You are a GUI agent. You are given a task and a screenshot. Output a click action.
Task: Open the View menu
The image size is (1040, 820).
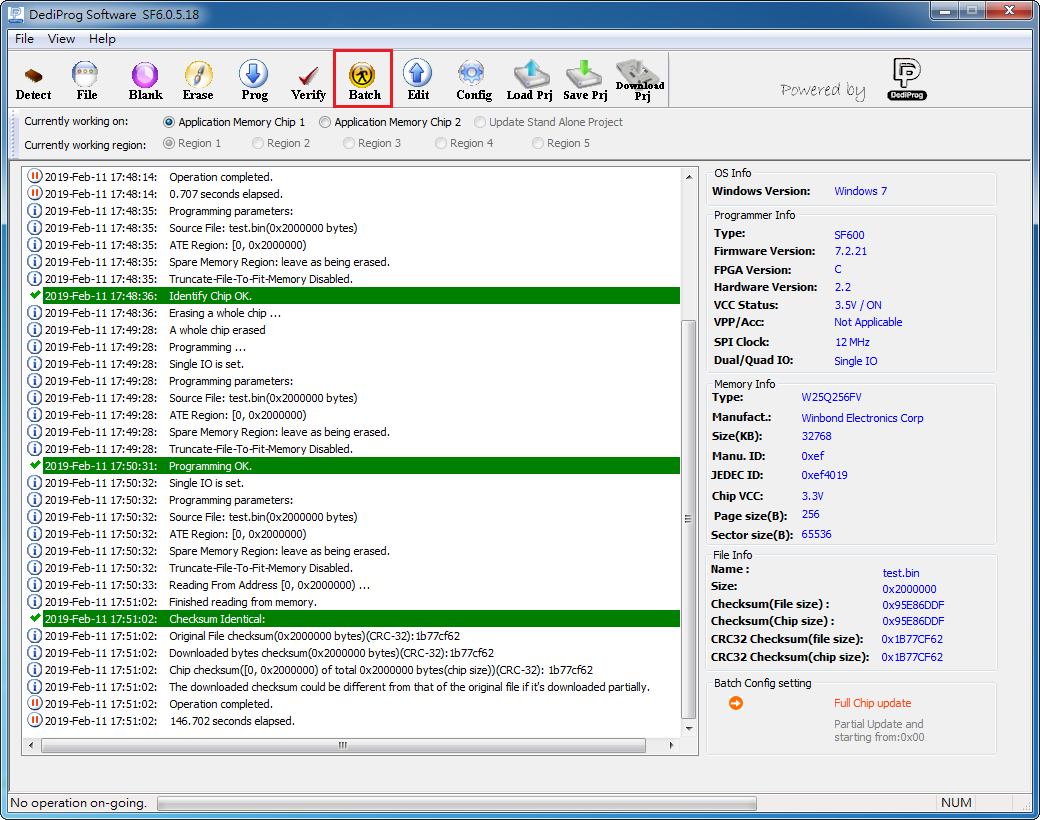coord(61,39)
